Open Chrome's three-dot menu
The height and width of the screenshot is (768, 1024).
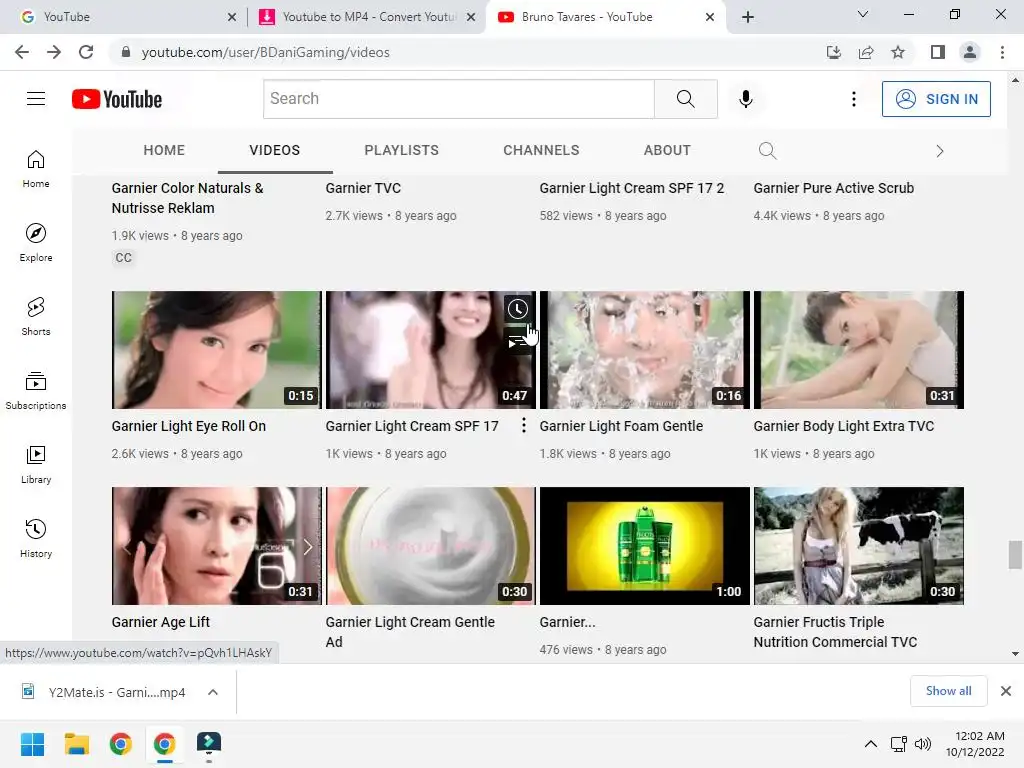(1002, 52)
